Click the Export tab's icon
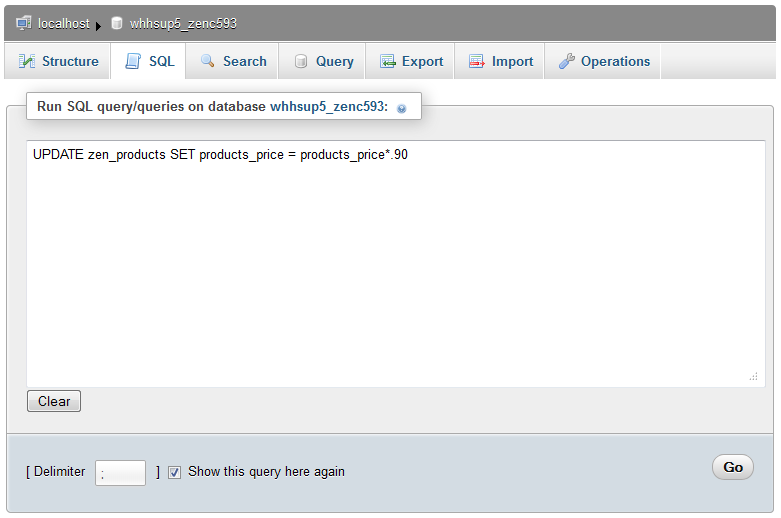 (387, 62)
